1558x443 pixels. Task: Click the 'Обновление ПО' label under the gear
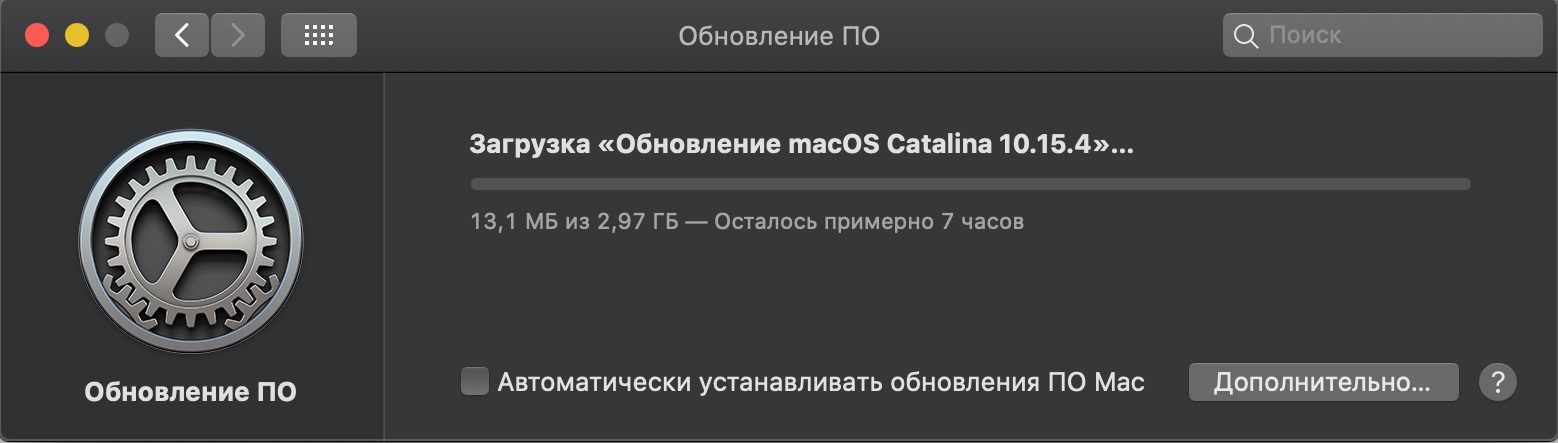pos(190,391)
